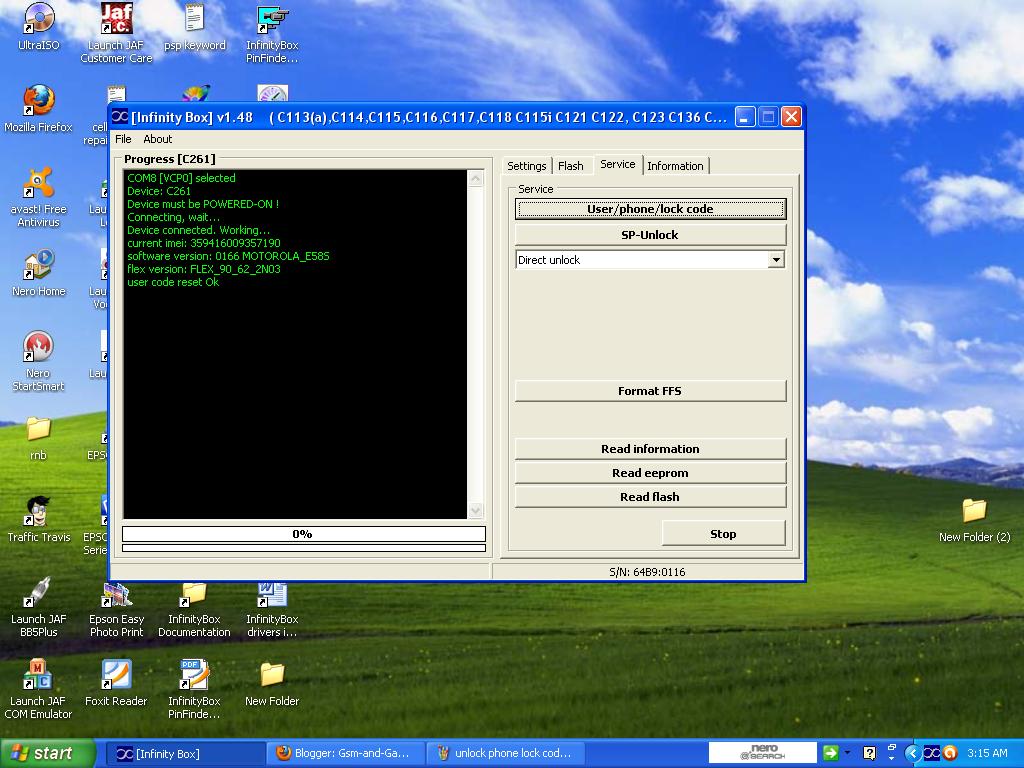Switch to the Information tab
This screenshot has height=768, width=1024.
675,166
